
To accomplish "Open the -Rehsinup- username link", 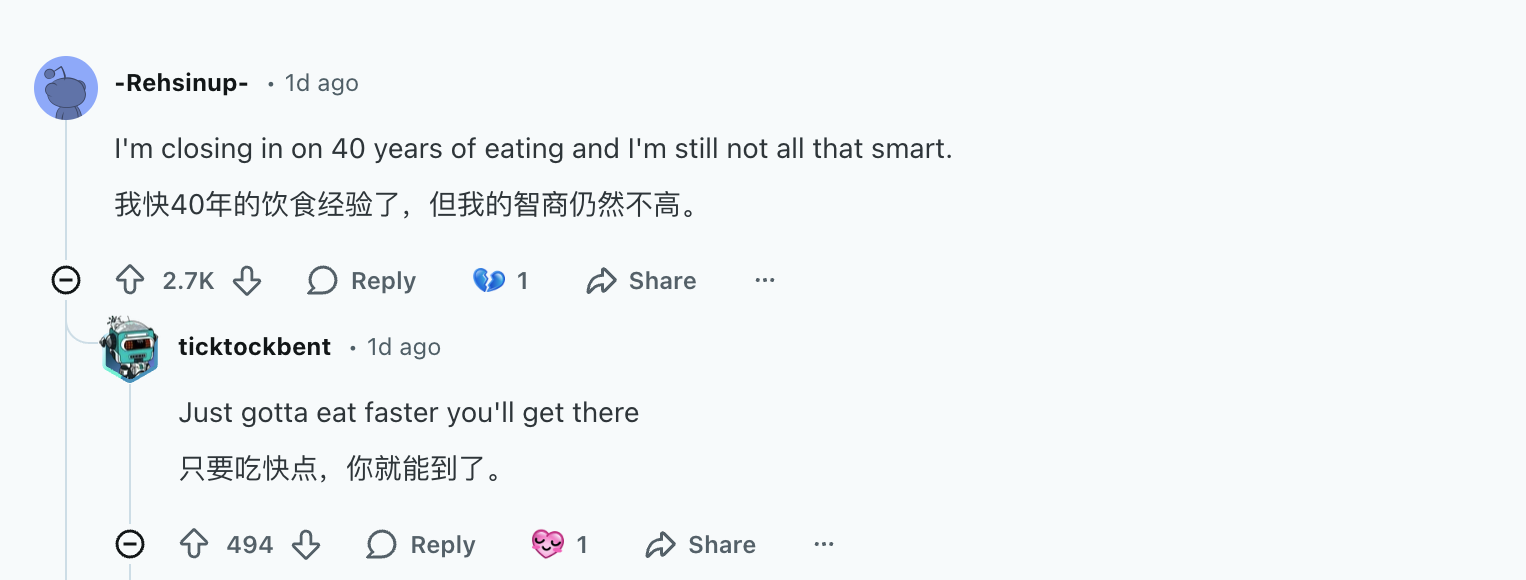I will pos(181,83).
